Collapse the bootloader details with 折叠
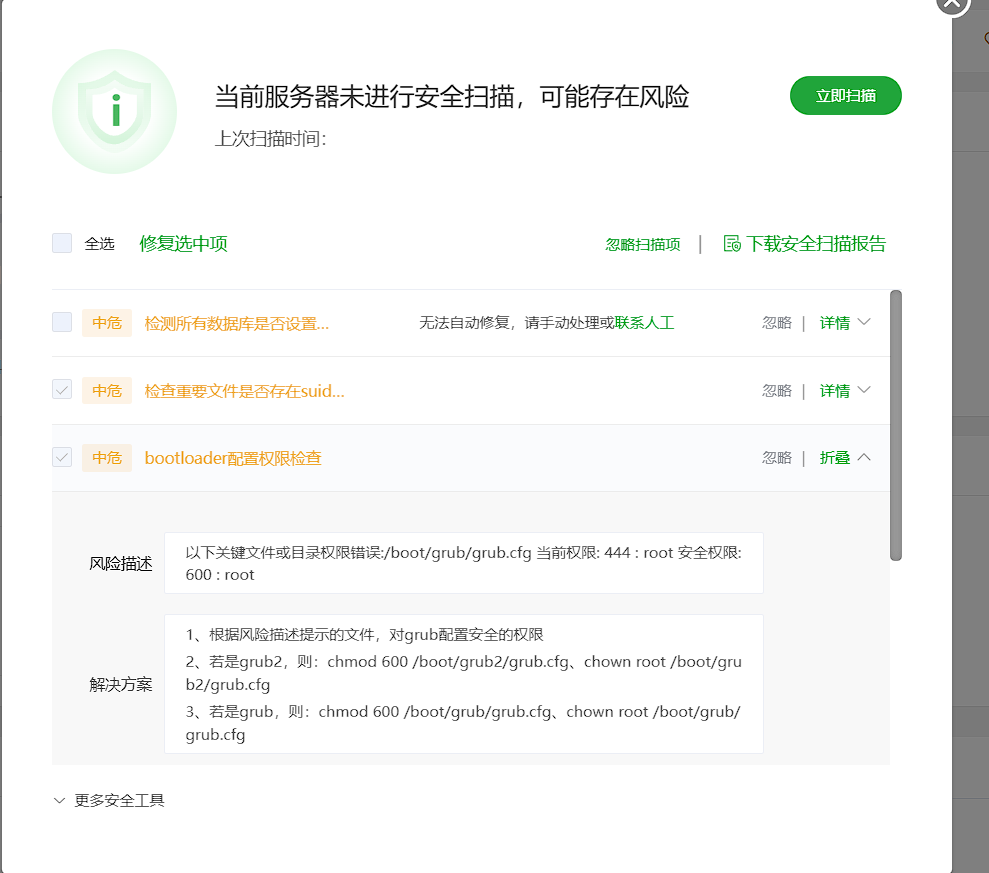 (x=844, y=458)
